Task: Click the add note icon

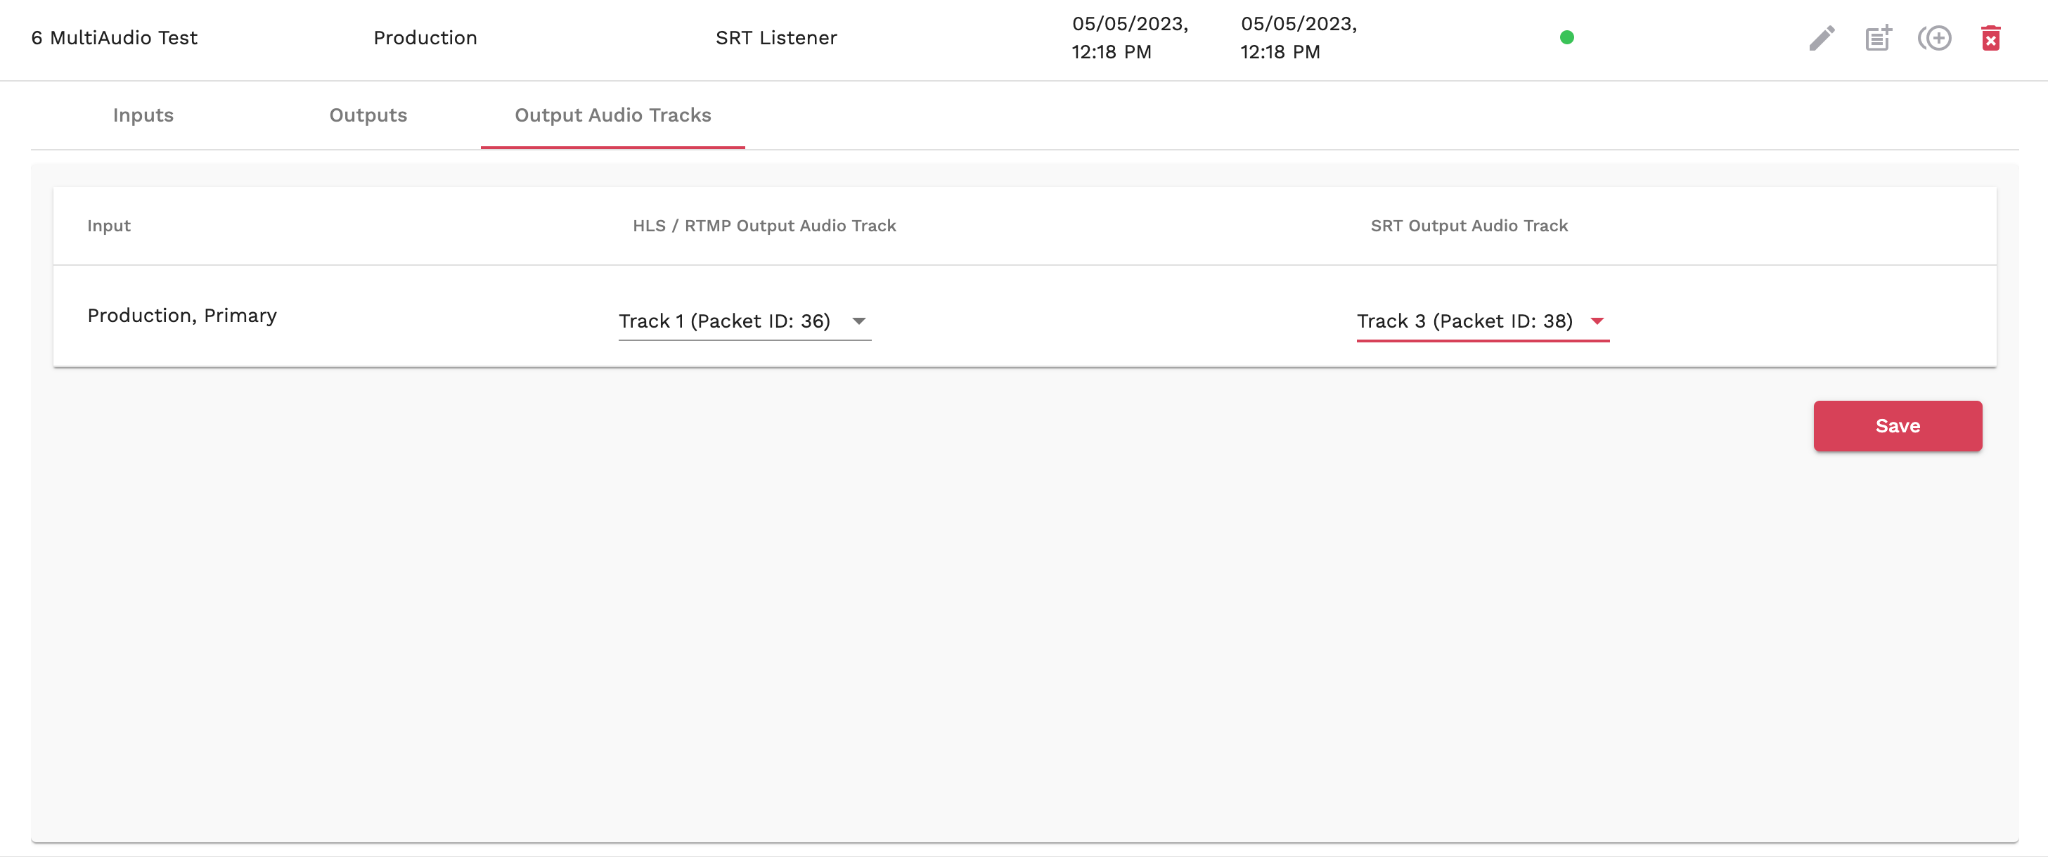Action: coord(1878,38)
